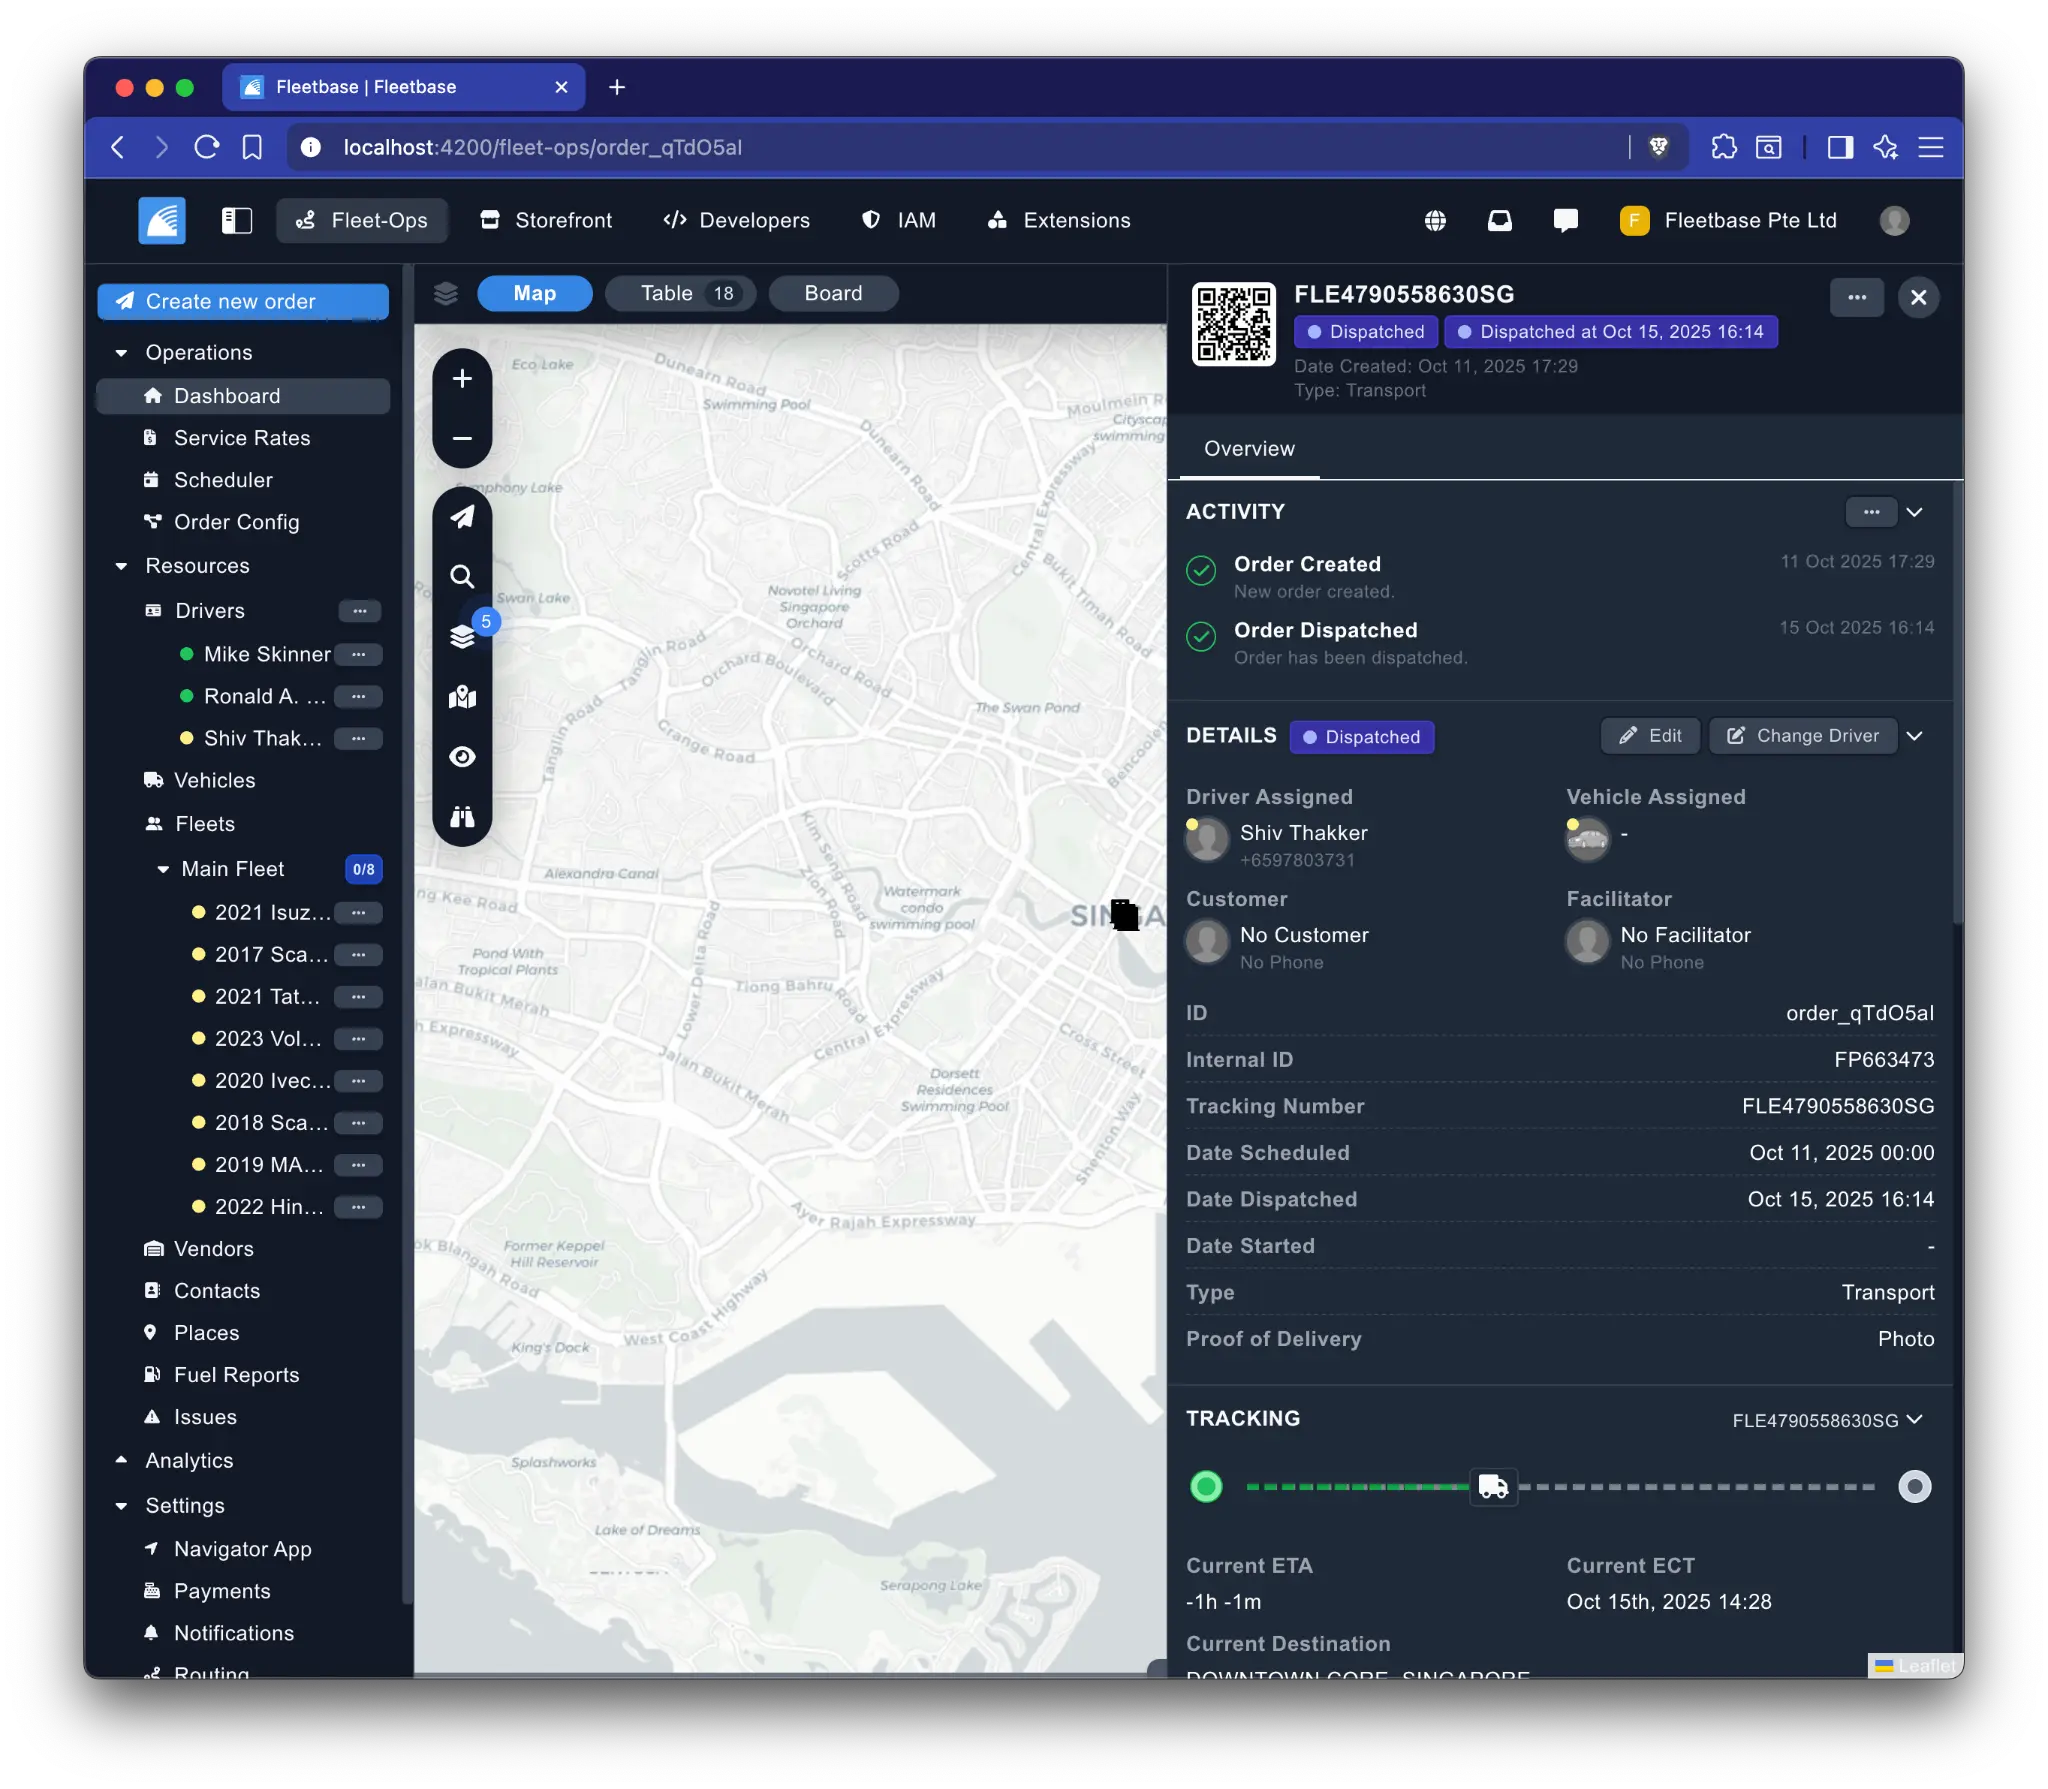Viewport: 2048px width, 1789px height.
Task: Open the map layers panel with badge 5
Action: click(x=464, y=637)
